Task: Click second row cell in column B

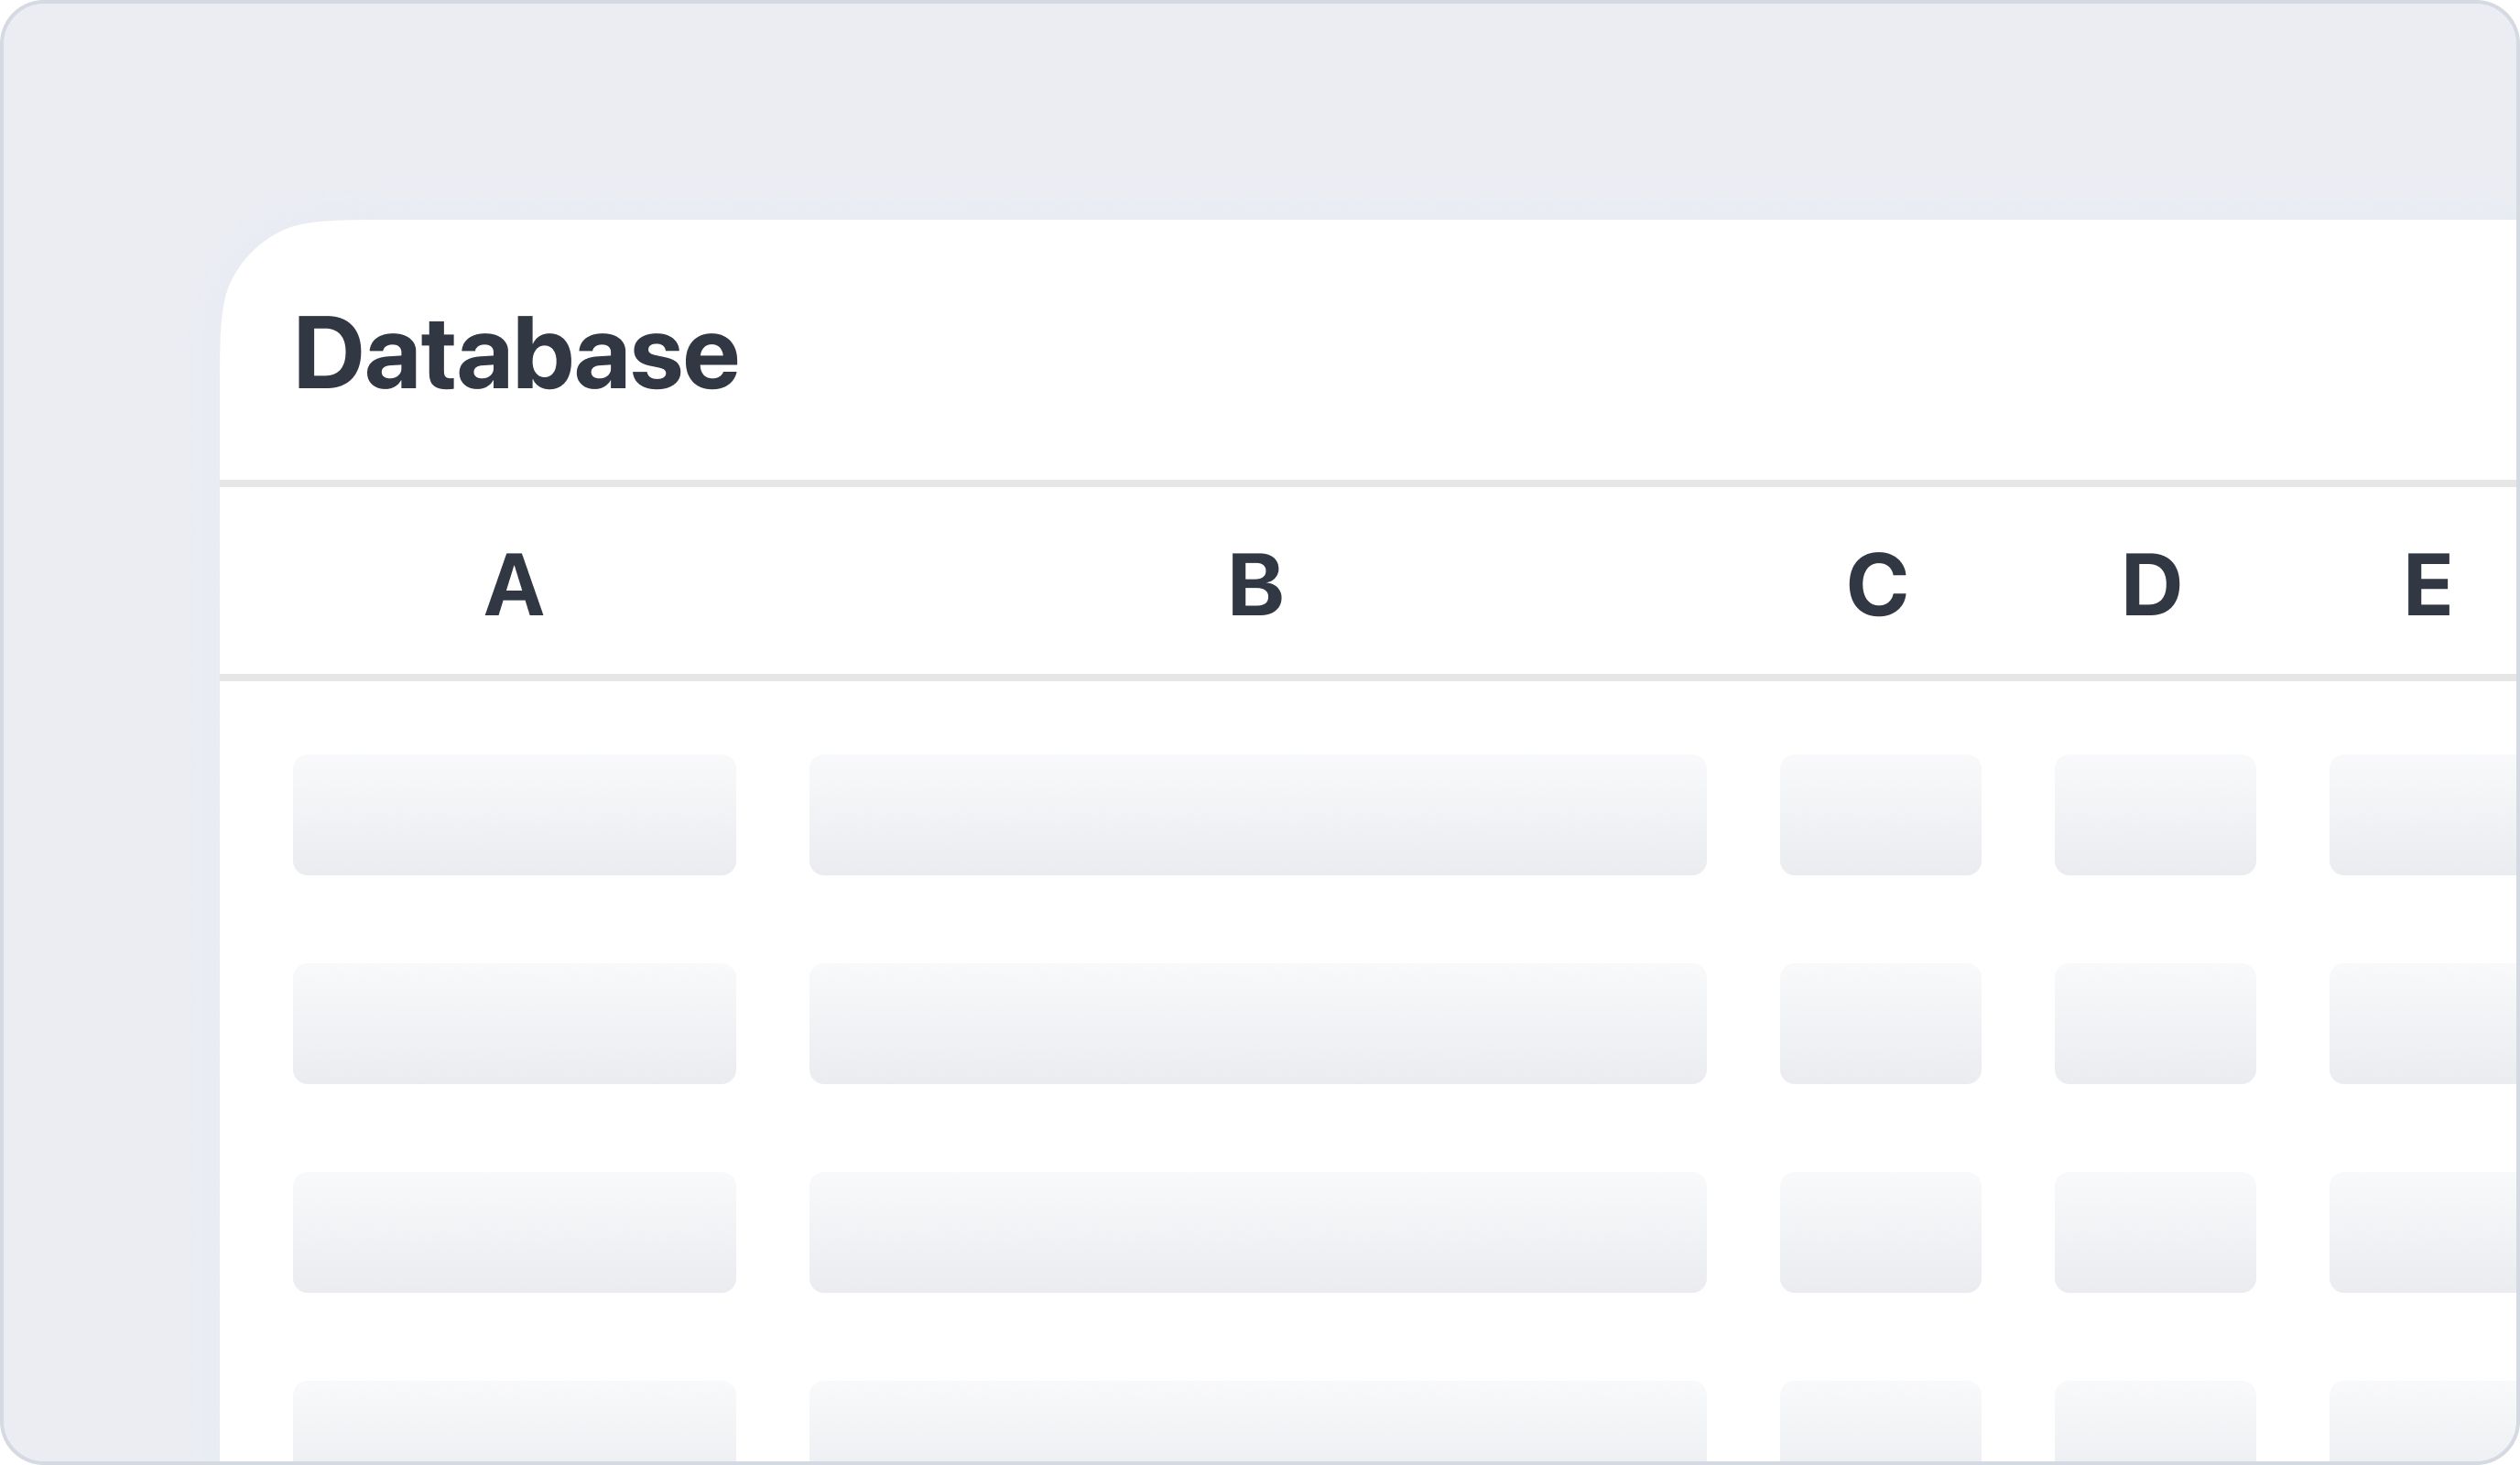Action: coord(1257,1023)
